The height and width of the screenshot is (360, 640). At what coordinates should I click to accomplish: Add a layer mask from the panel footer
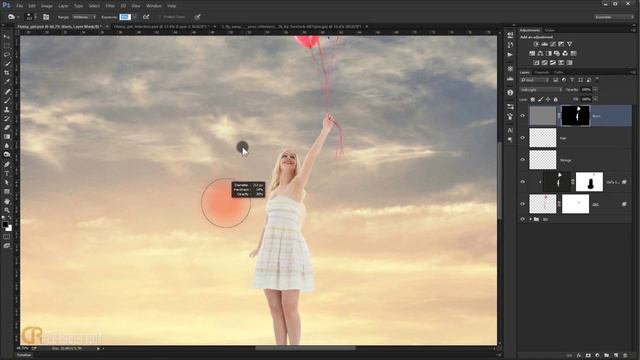[588, 356]
